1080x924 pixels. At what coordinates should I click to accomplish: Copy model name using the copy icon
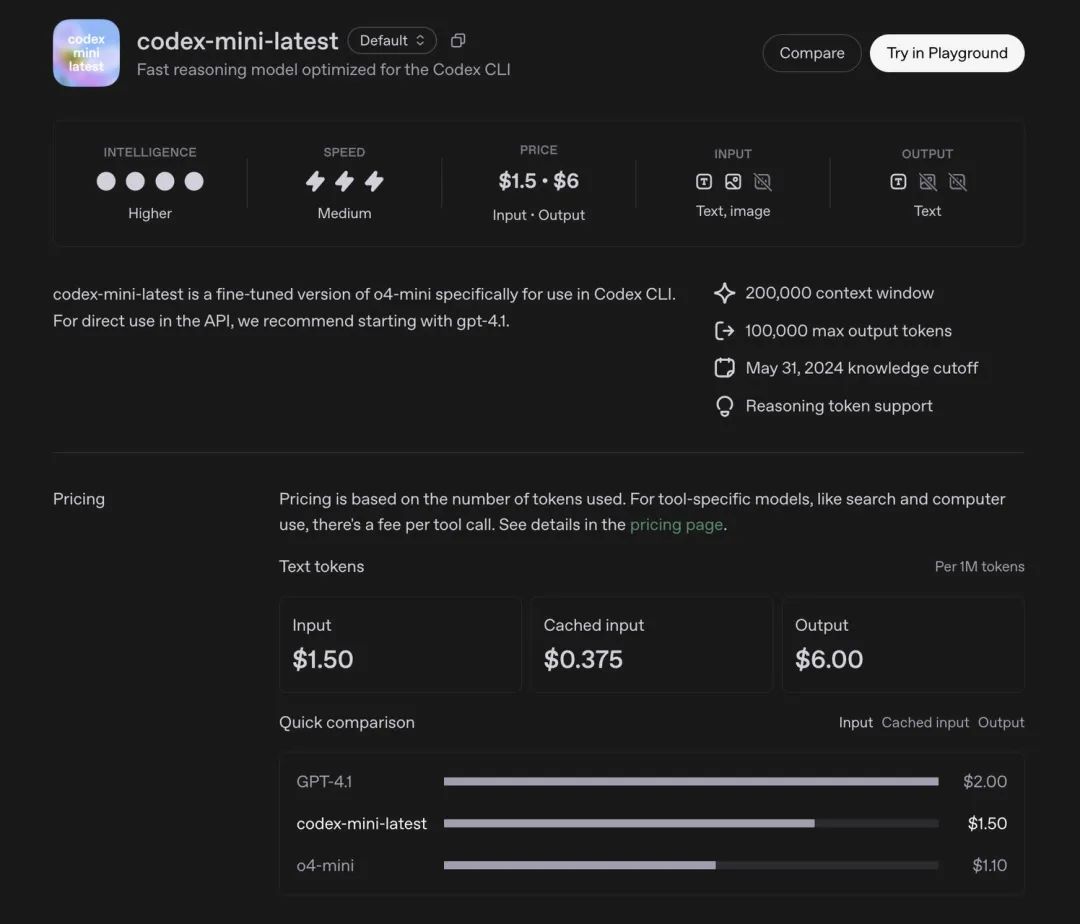458,41
